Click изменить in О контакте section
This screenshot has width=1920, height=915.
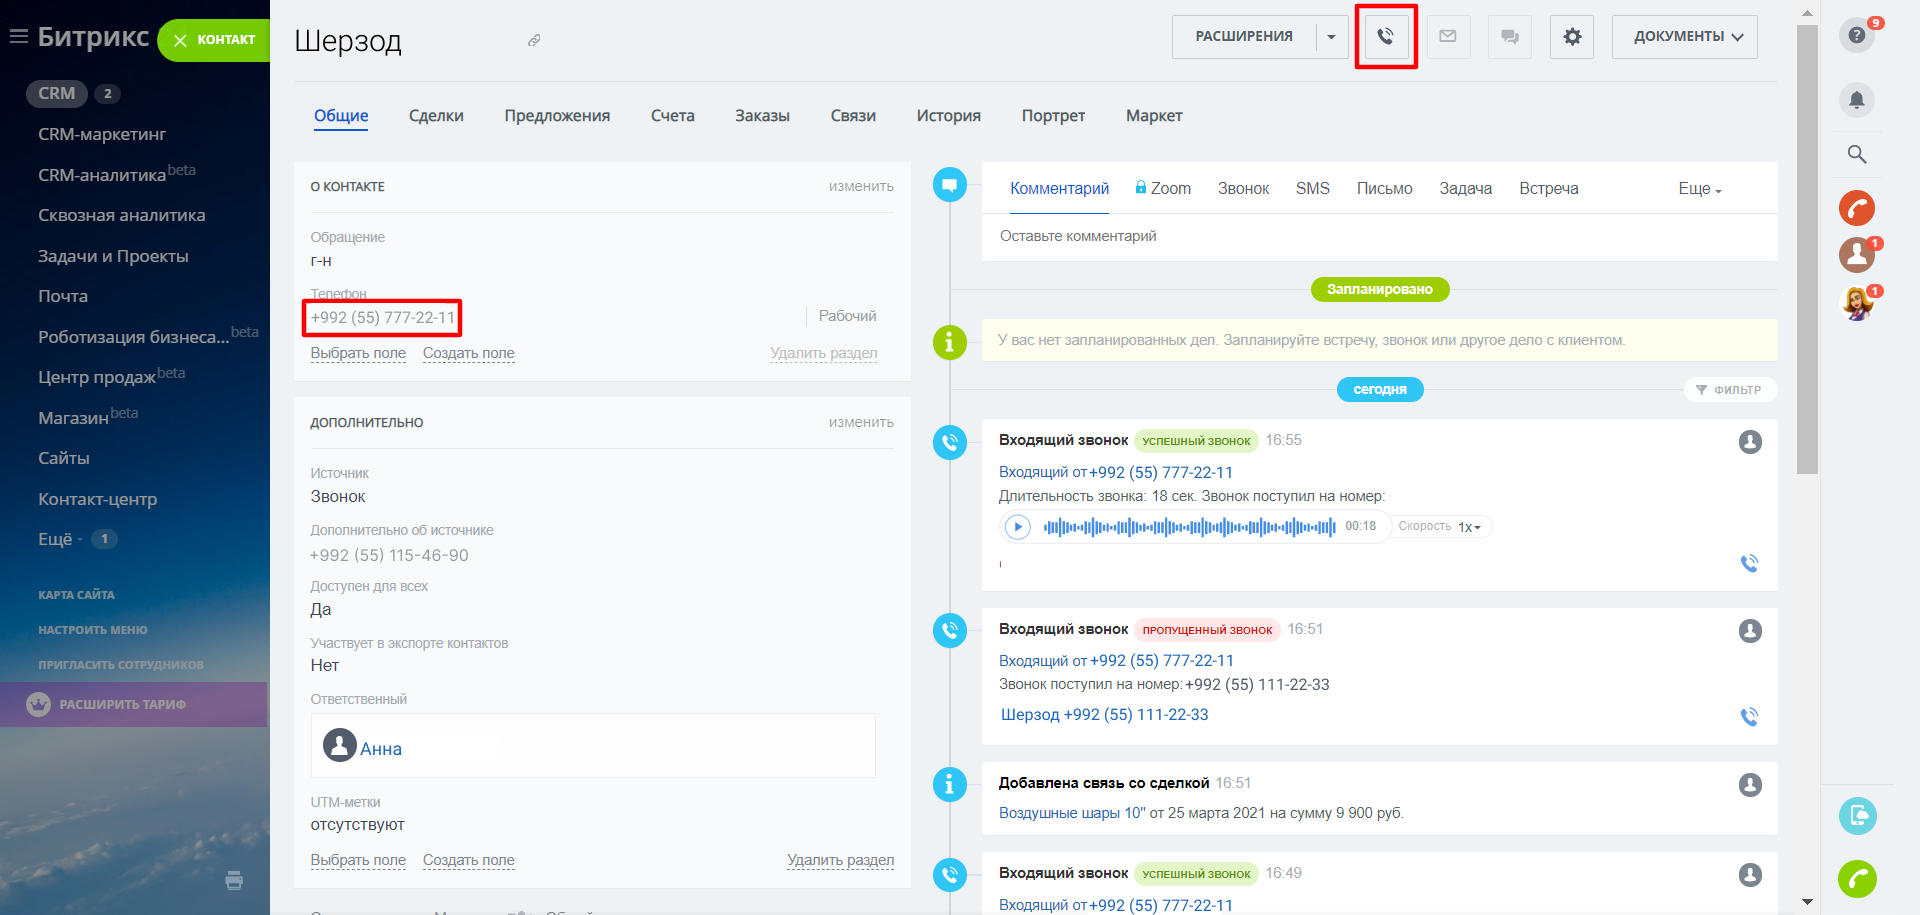click(860, 187)
